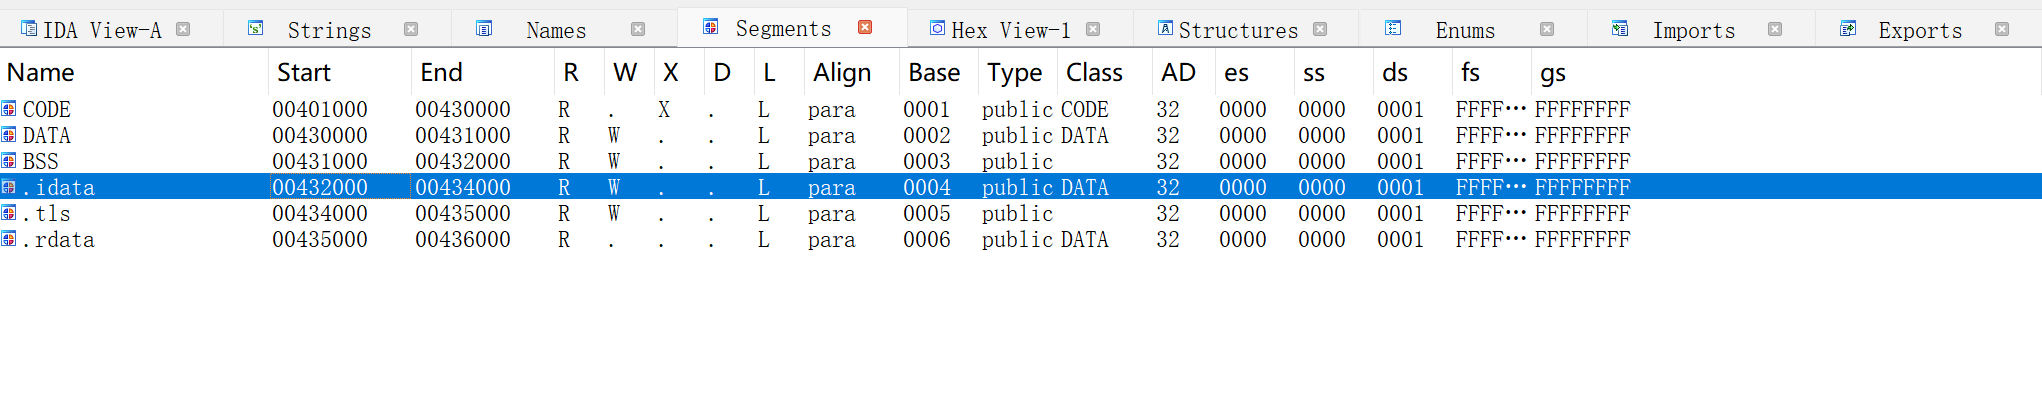Close the Exports tab
Image resolution: width=2042 pixels, height=396 pixels.
(x=2002, y=29)
